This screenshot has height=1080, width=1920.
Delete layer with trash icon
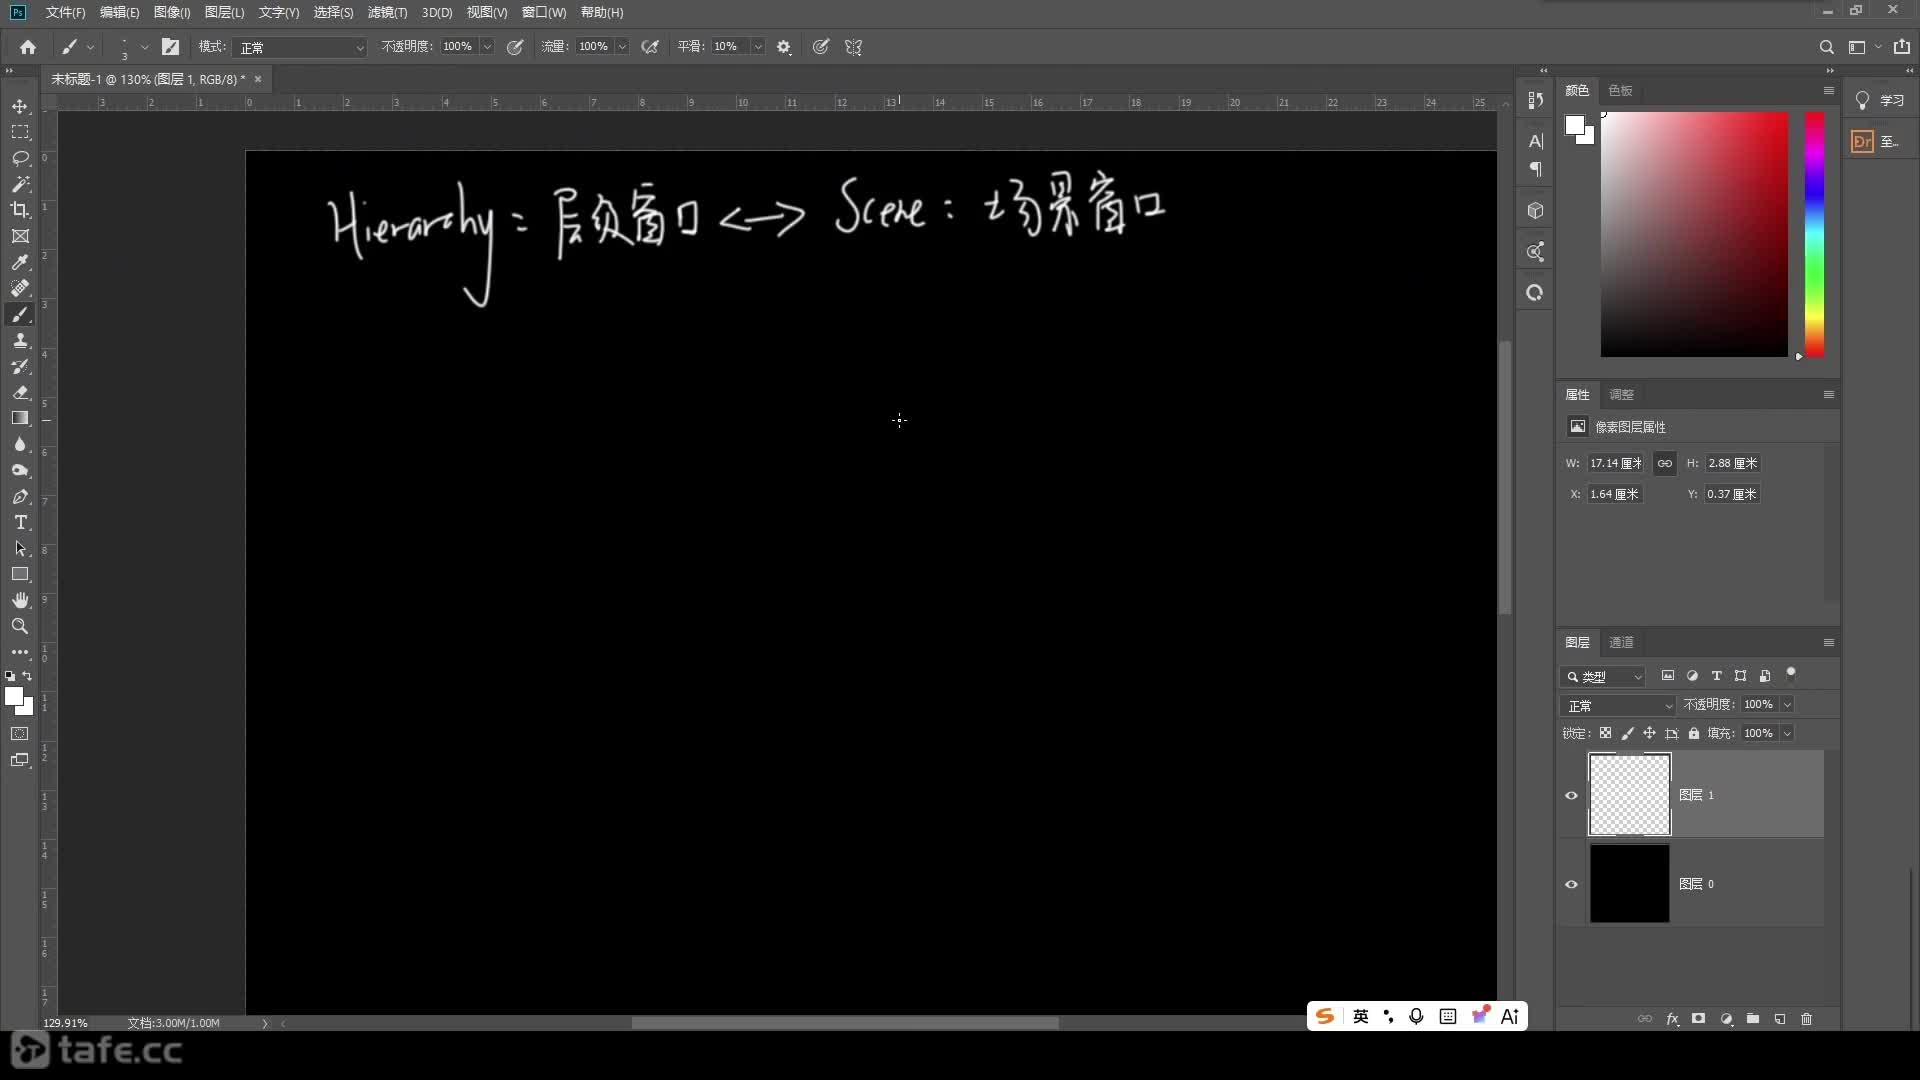(x=1806, y=1019)
